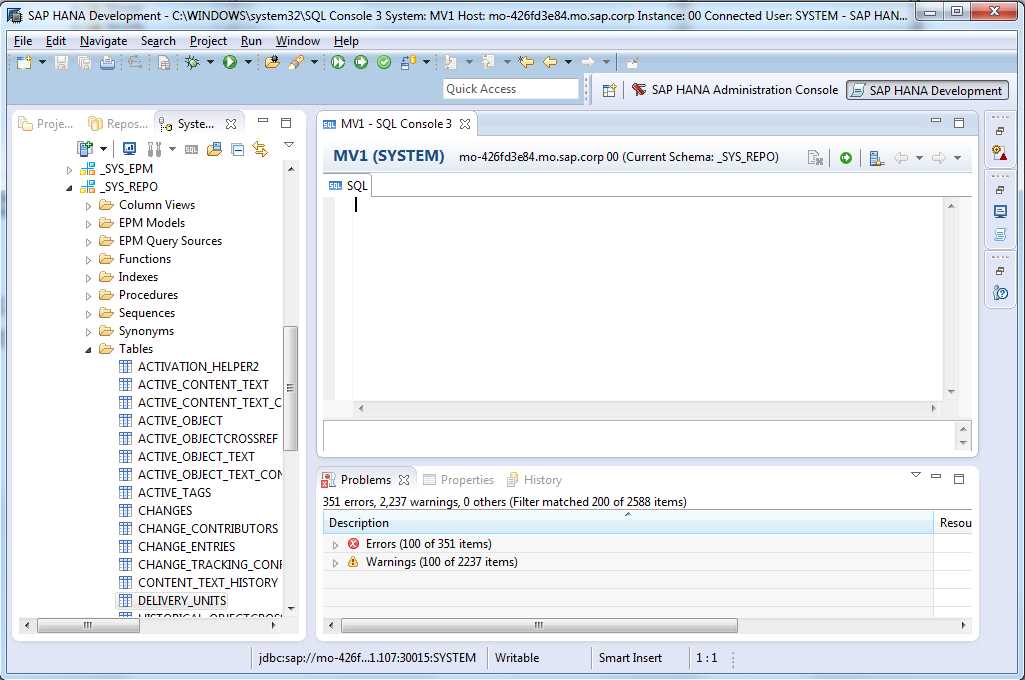Image resolution: width=1025 pixels, height=680 pixels.
Task: Switch to the Properties tab
Action: [458, 479]
